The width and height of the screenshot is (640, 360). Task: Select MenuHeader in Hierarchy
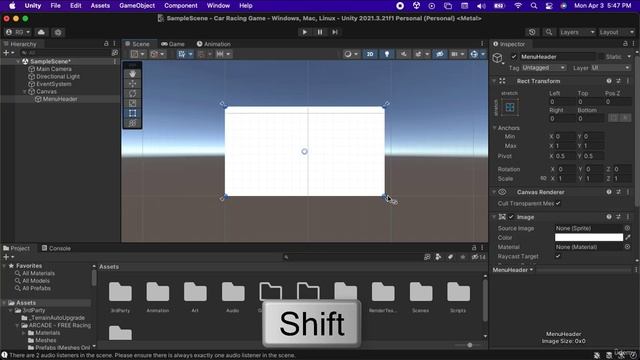coord(60,99)
